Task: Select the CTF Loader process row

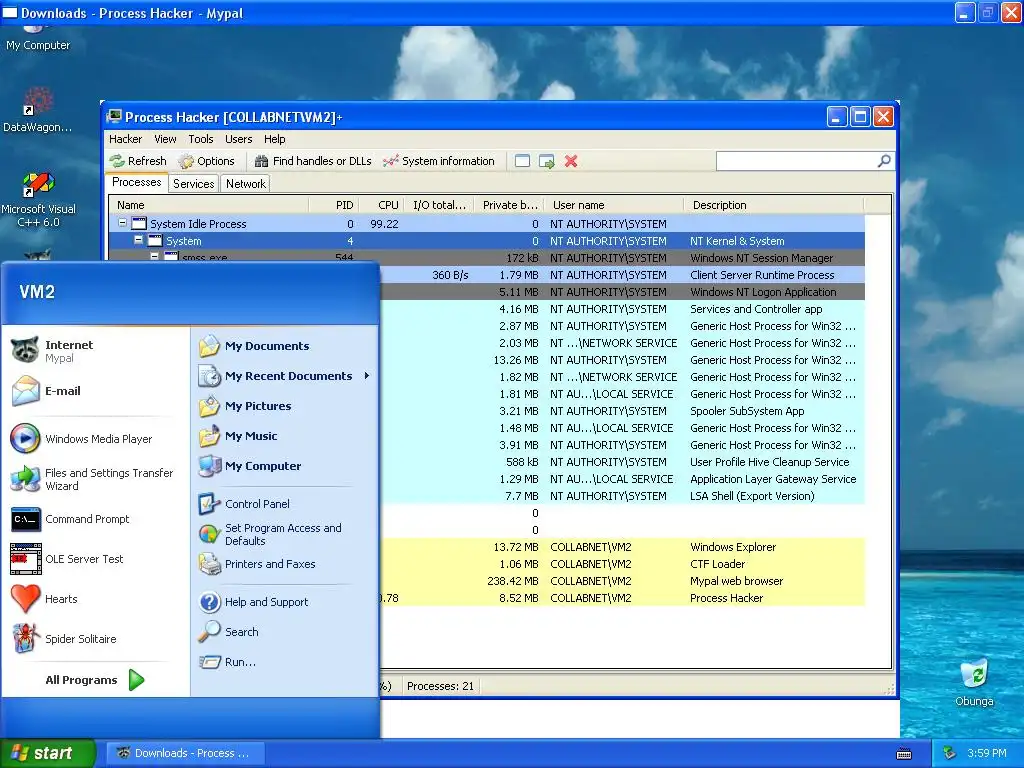Action: tap(622, 564)
